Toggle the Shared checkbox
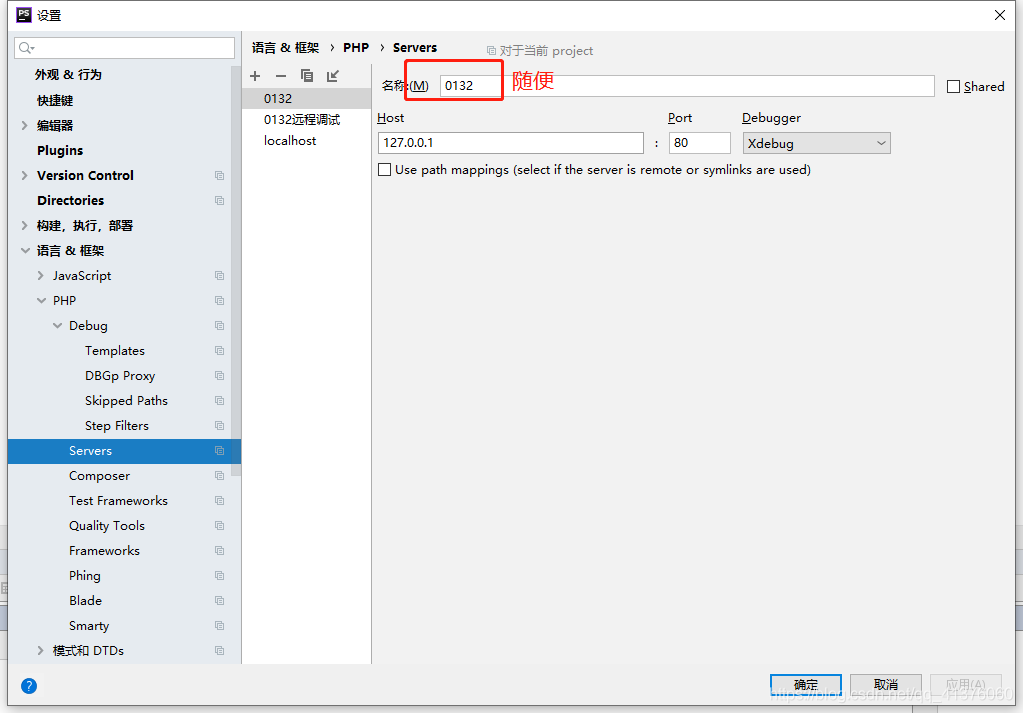1023x713 pixels. coord(953,86)
